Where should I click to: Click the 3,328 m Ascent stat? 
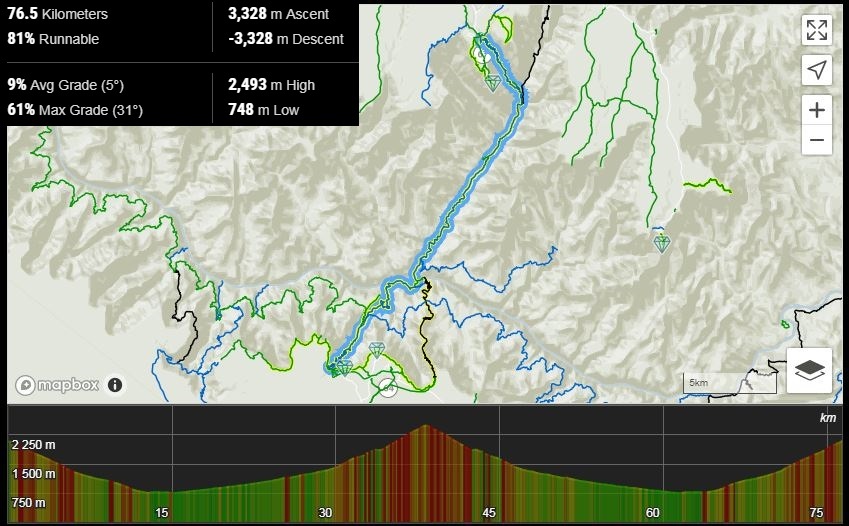pyautogui.click(x=278, y=14)
